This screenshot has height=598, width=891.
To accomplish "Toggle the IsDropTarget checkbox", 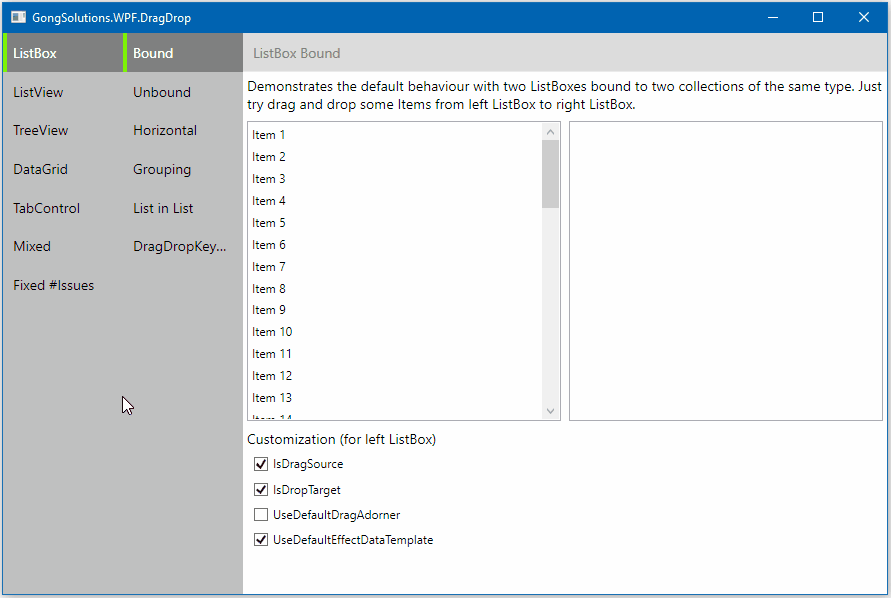I will 262,490.
